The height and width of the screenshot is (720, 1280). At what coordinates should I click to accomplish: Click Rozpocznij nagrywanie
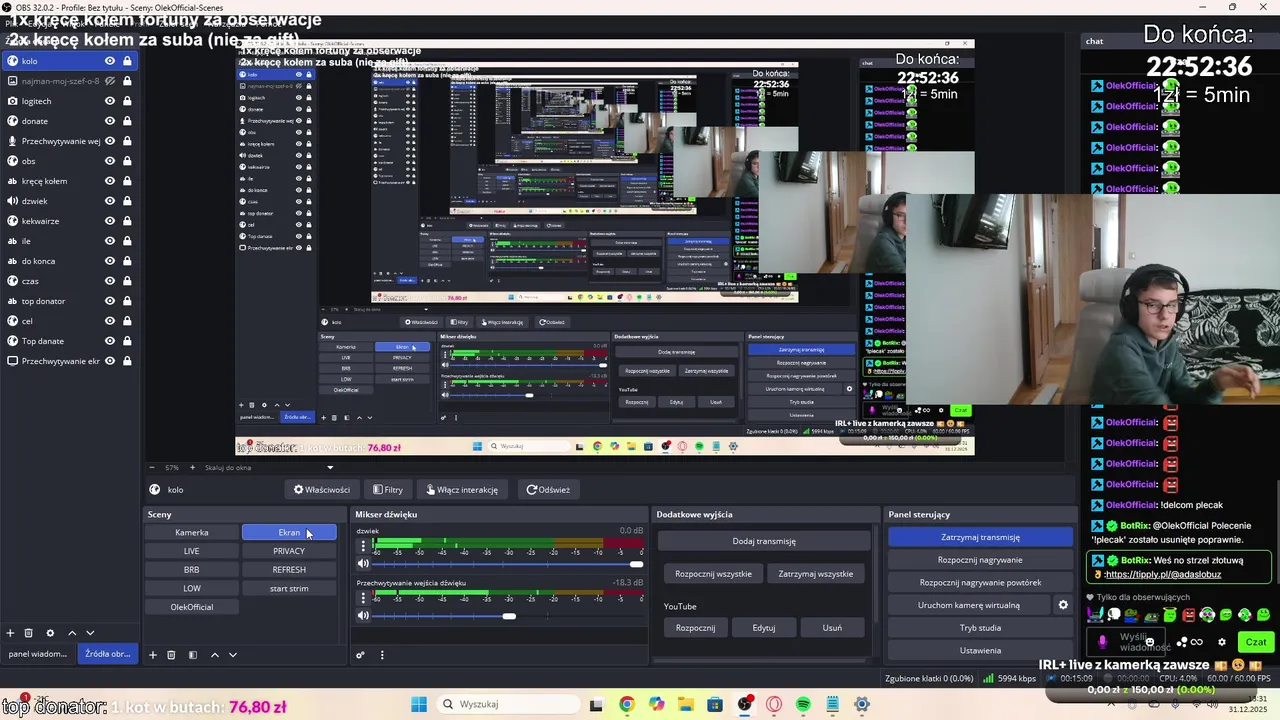[x=980, y=560]
